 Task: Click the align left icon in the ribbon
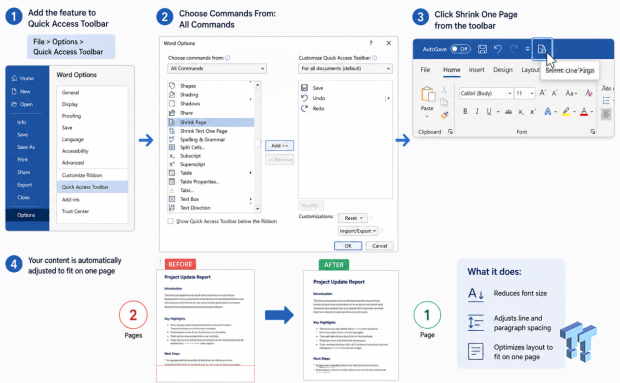606,114
